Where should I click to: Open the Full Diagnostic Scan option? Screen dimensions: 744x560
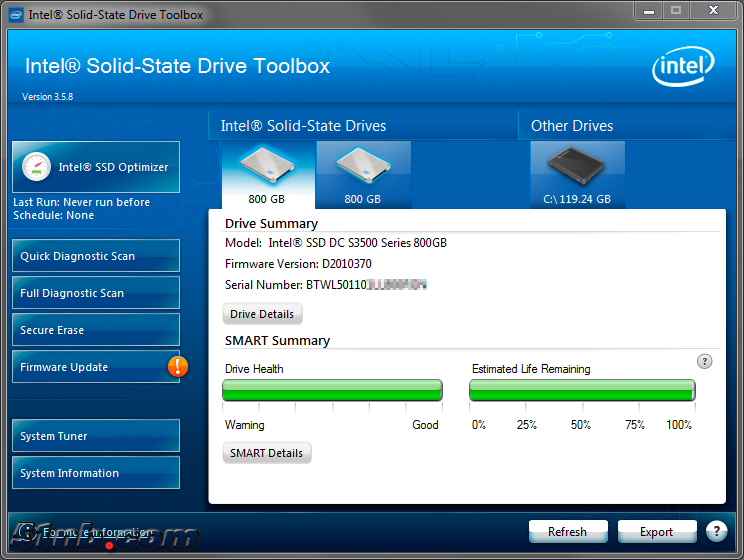point(96,293)
